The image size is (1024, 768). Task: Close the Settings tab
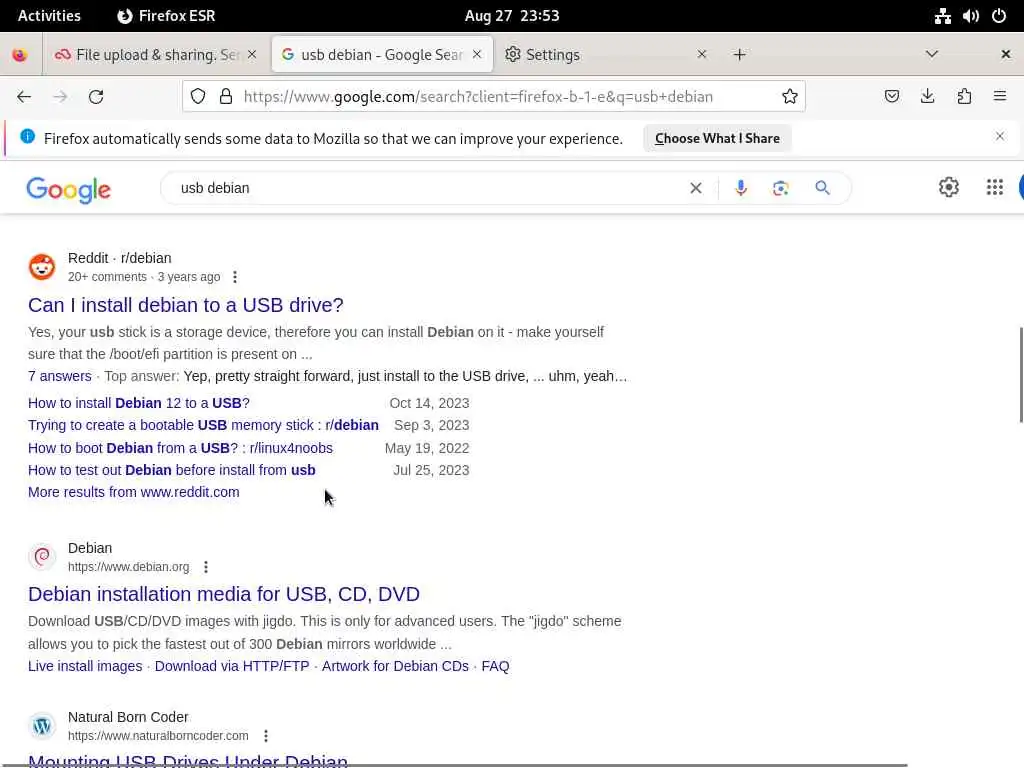(702, 54)
